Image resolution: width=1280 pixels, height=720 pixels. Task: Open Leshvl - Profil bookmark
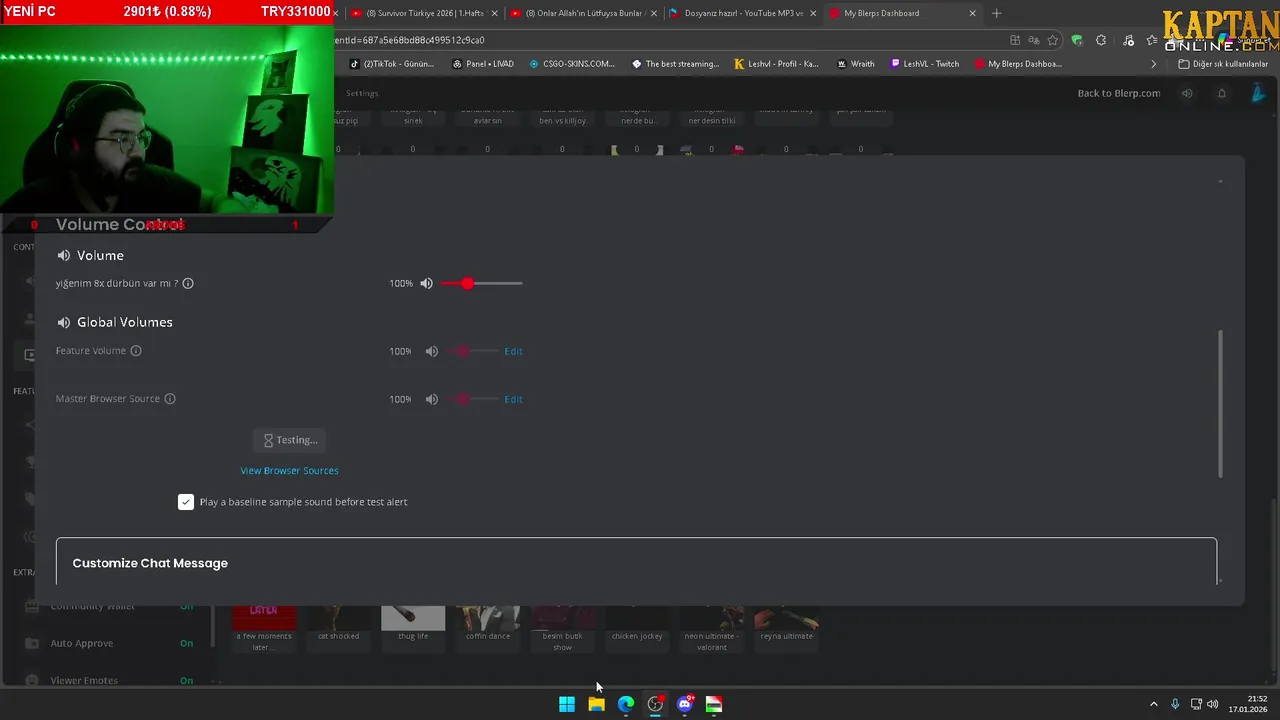[776, 64]
